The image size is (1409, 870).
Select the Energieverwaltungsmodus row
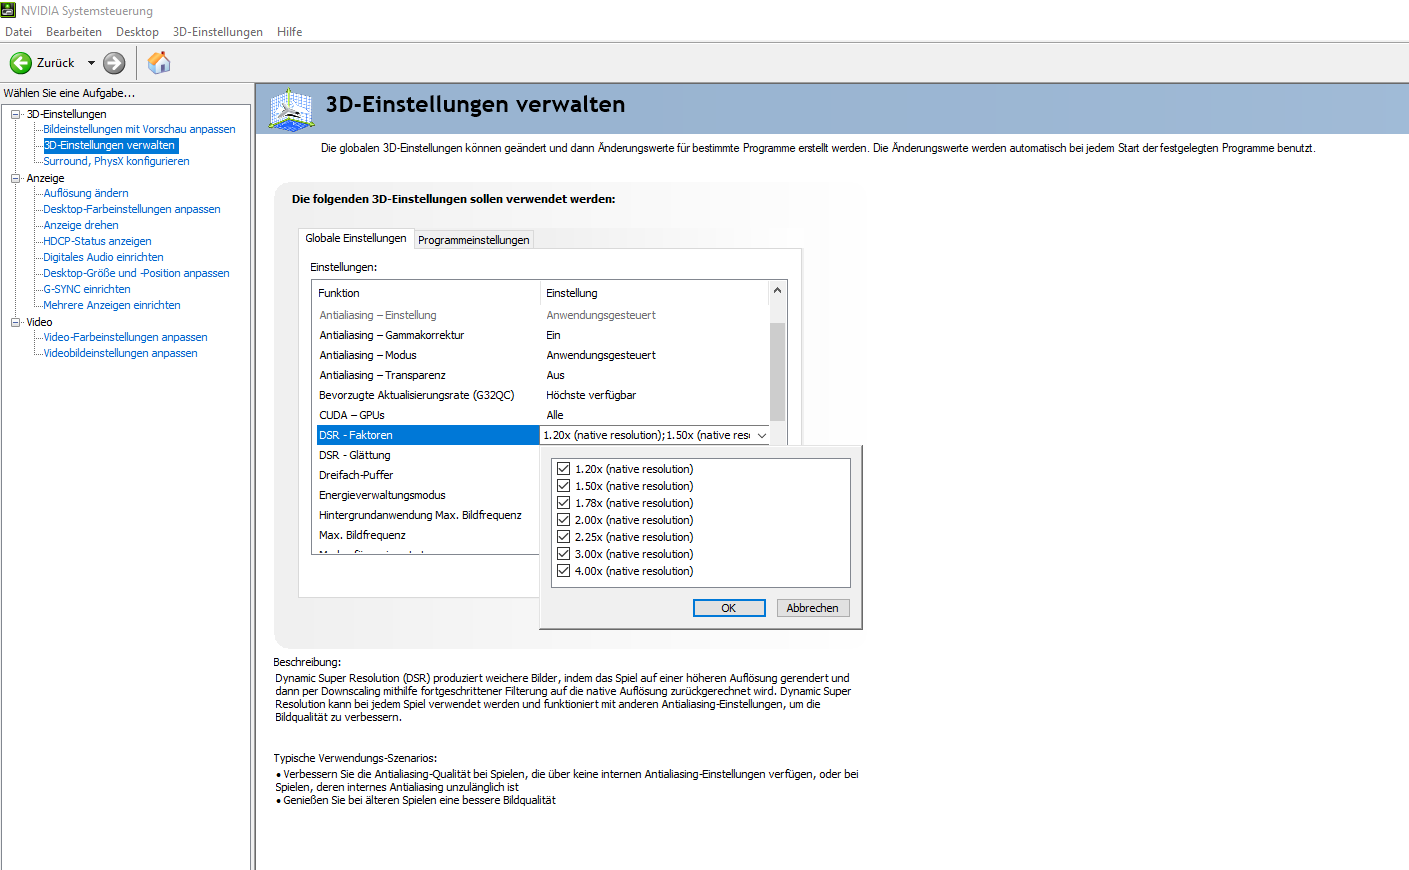(427, 495)
